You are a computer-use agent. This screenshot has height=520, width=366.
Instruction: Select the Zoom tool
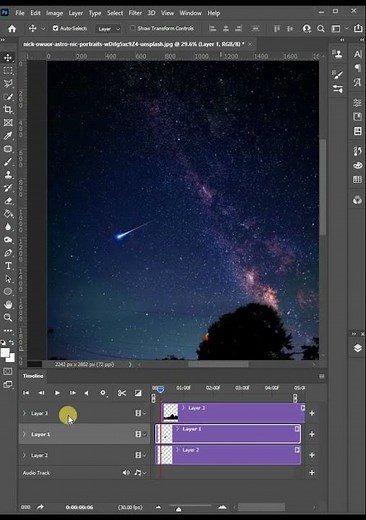[8, 317]
